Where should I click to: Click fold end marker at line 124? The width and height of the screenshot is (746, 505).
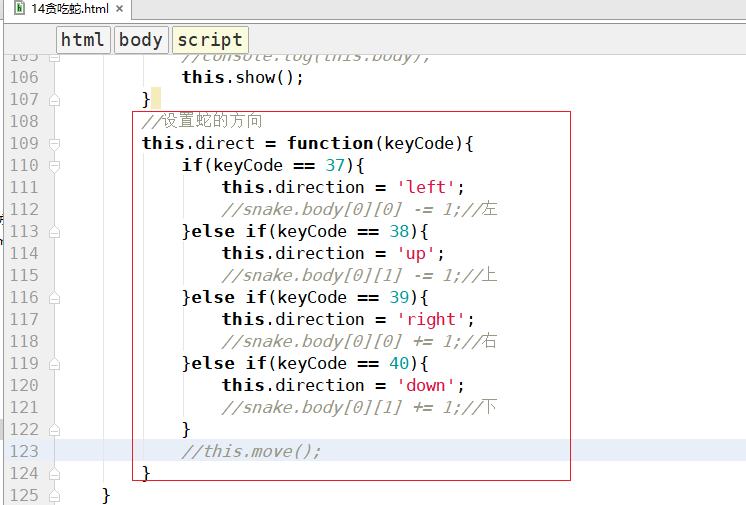(x=54, y=473)
